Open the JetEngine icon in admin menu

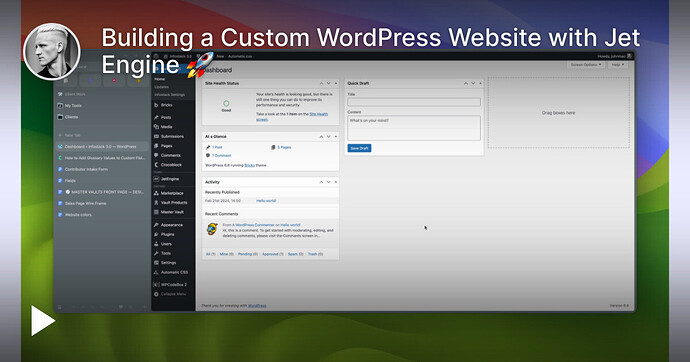(x=156, y=179)
